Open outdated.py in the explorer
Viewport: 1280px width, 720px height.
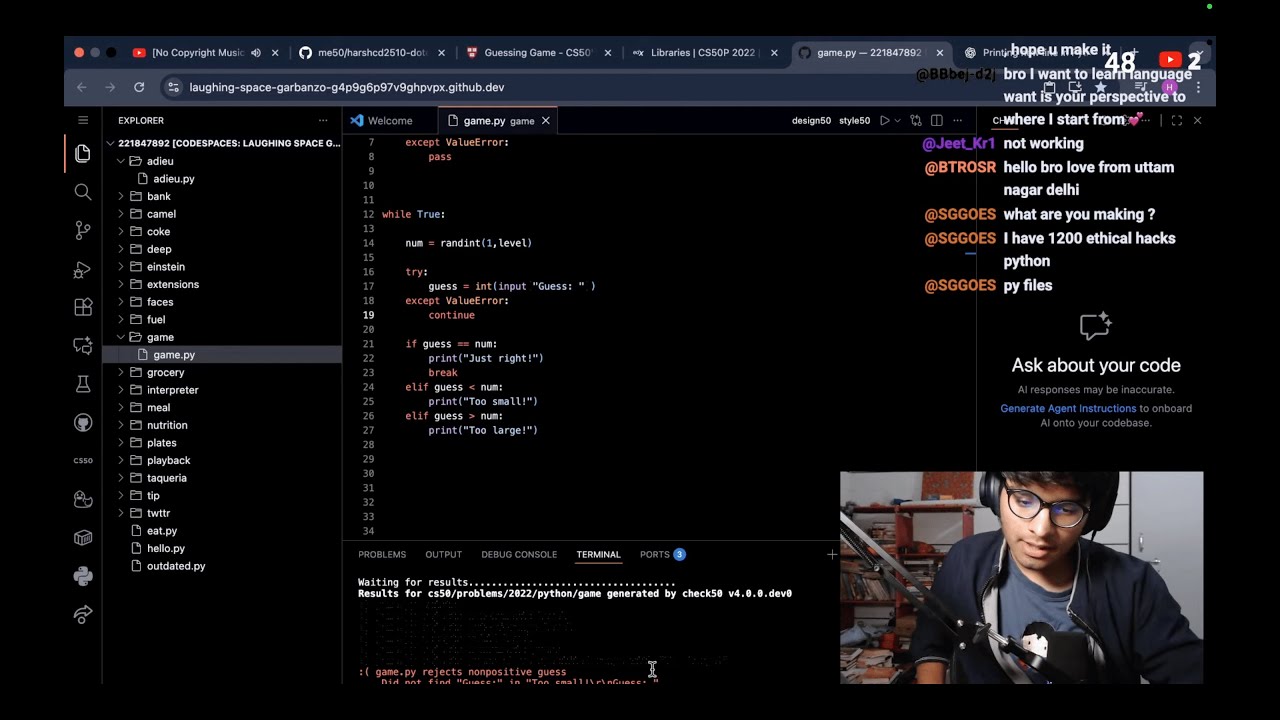coord(176,566)
